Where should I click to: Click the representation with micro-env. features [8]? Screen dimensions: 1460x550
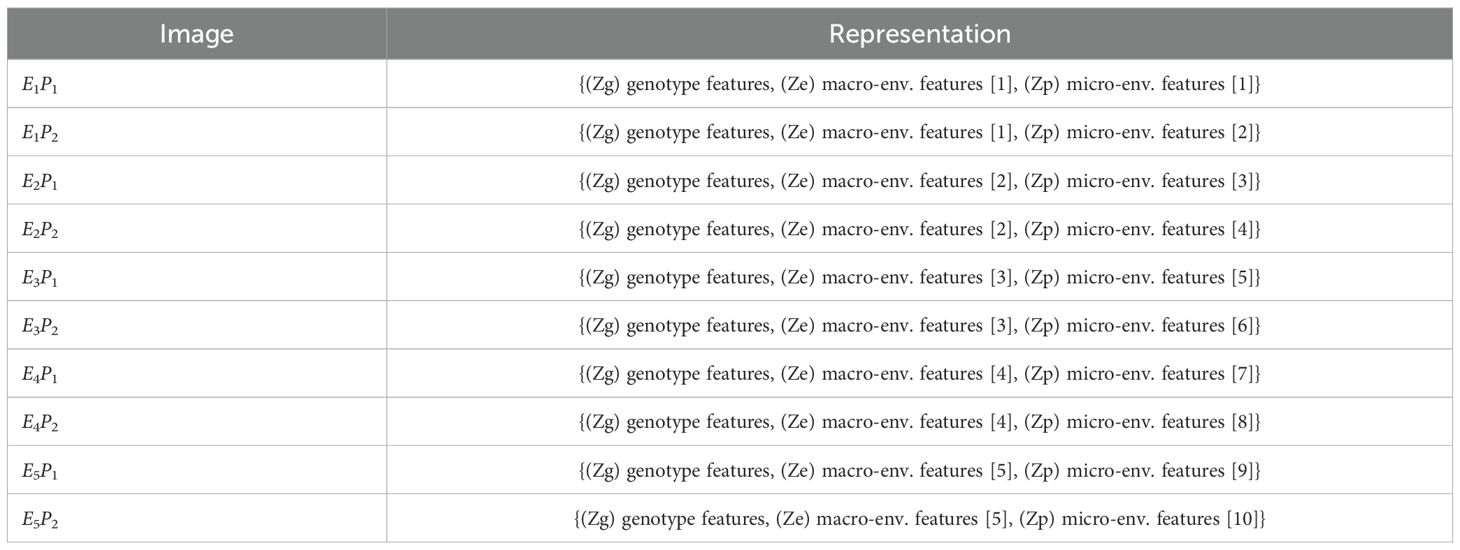(x=919, y=423)
